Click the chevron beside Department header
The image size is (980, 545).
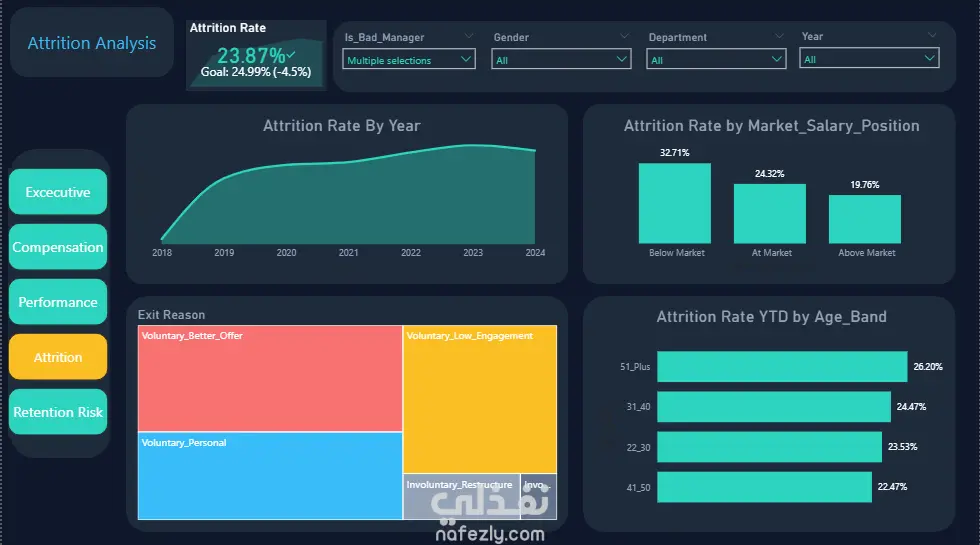pos(779,36)
